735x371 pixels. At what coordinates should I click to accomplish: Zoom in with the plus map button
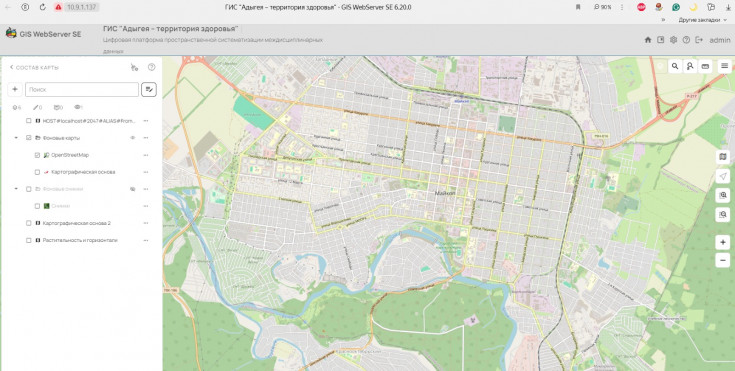click(723, 242)
